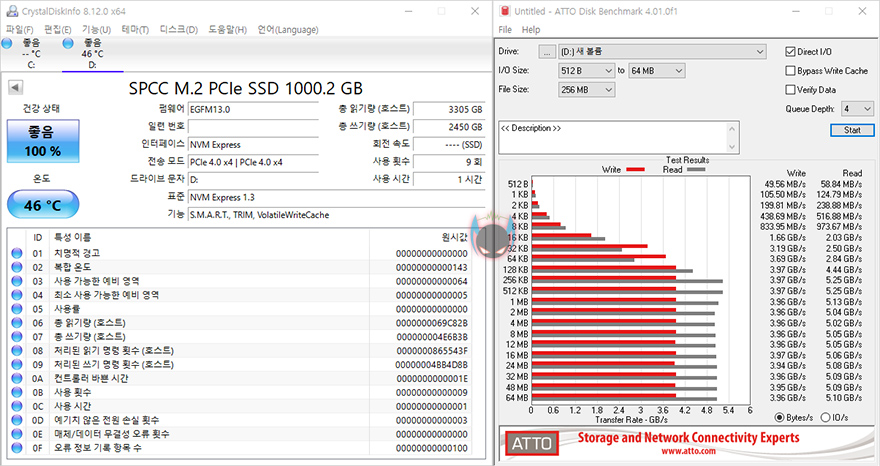Open ATTO Help menu

[531, 30]
